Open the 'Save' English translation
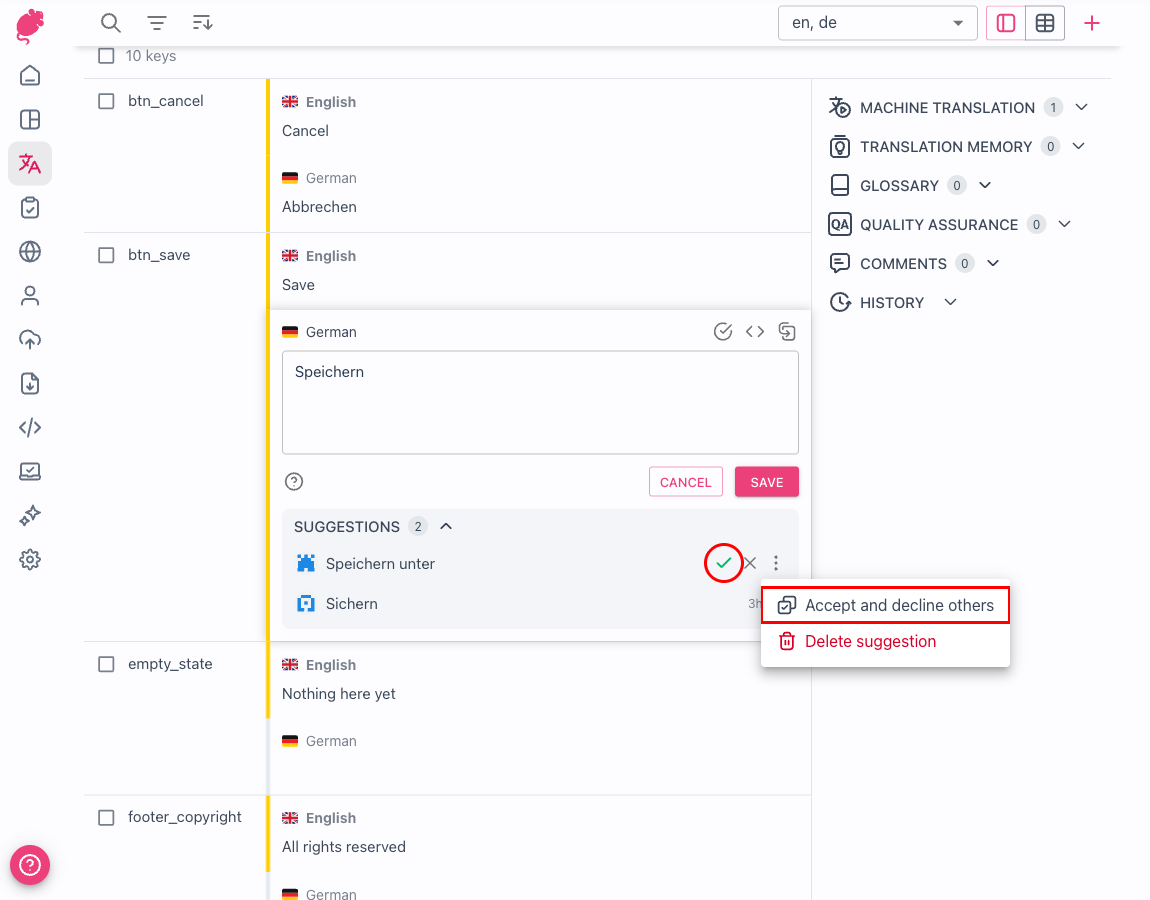Viewport: 1150px width, 900px height. (x=299, y=285)
